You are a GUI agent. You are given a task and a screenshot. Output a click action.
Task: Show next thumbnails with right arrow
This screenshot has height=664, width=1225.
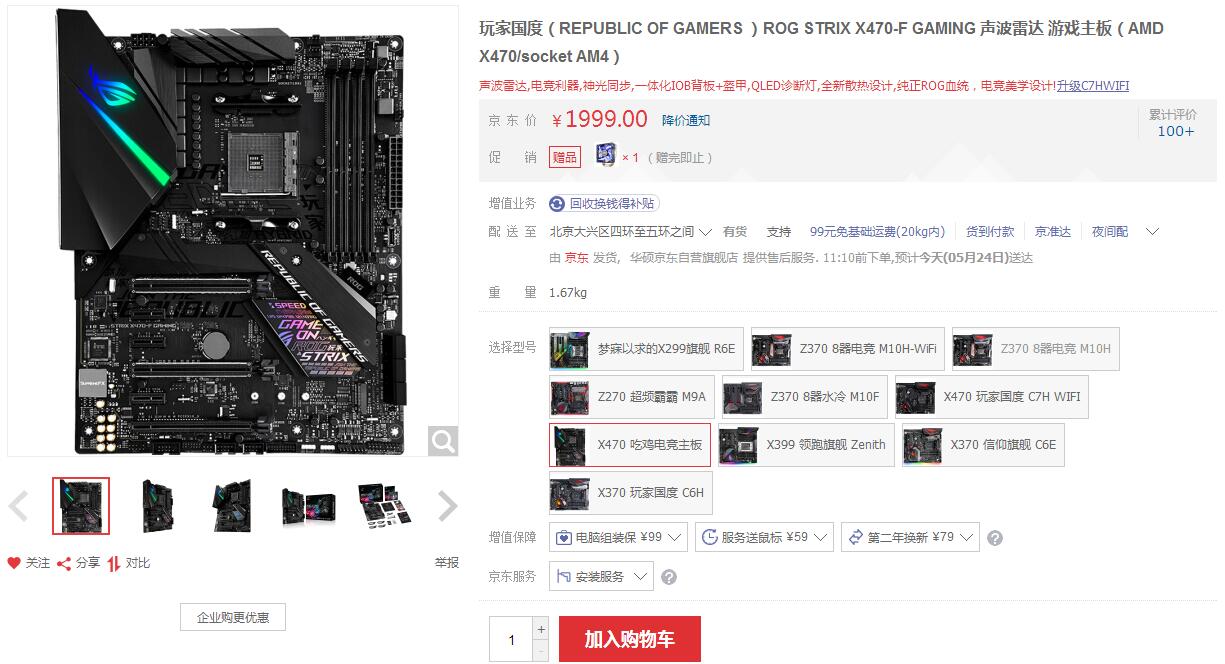(447, 506)
